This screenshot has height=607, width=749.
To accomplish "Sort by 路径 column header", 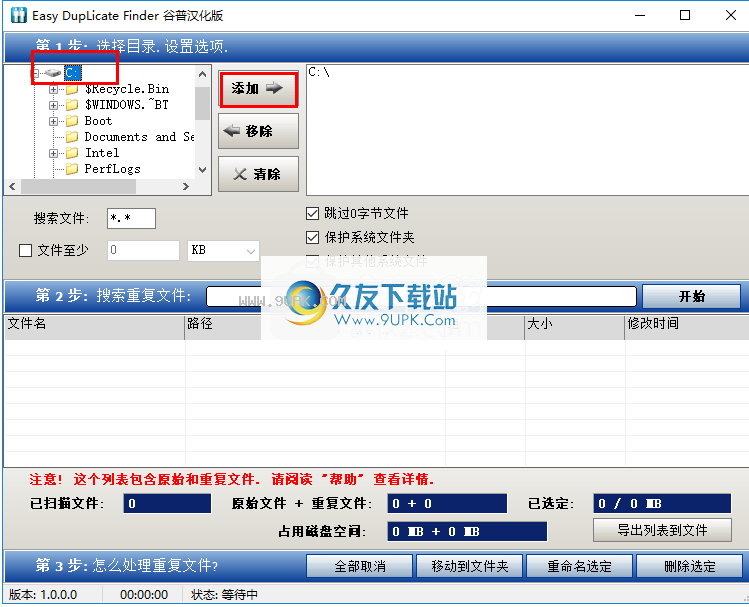I will click(x=315, y=328).
